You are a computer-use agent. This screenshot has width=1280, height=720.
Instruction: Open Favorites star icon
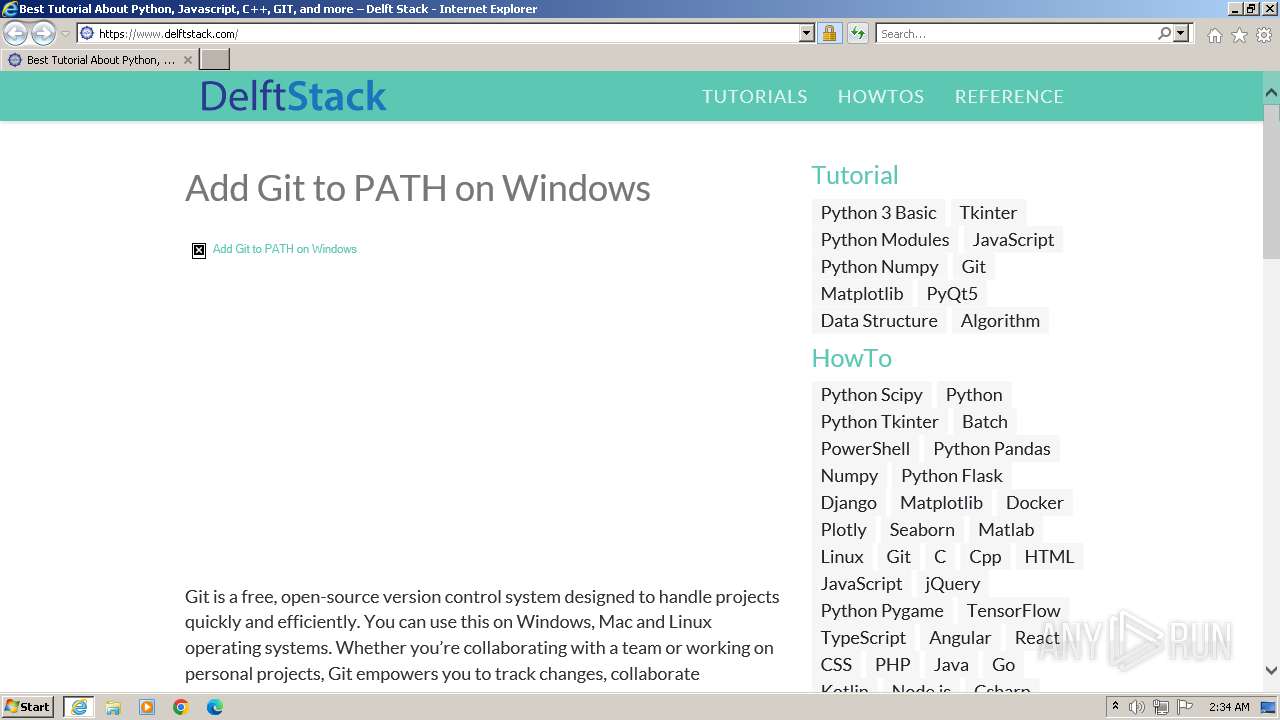click(x=1239, y=35)
